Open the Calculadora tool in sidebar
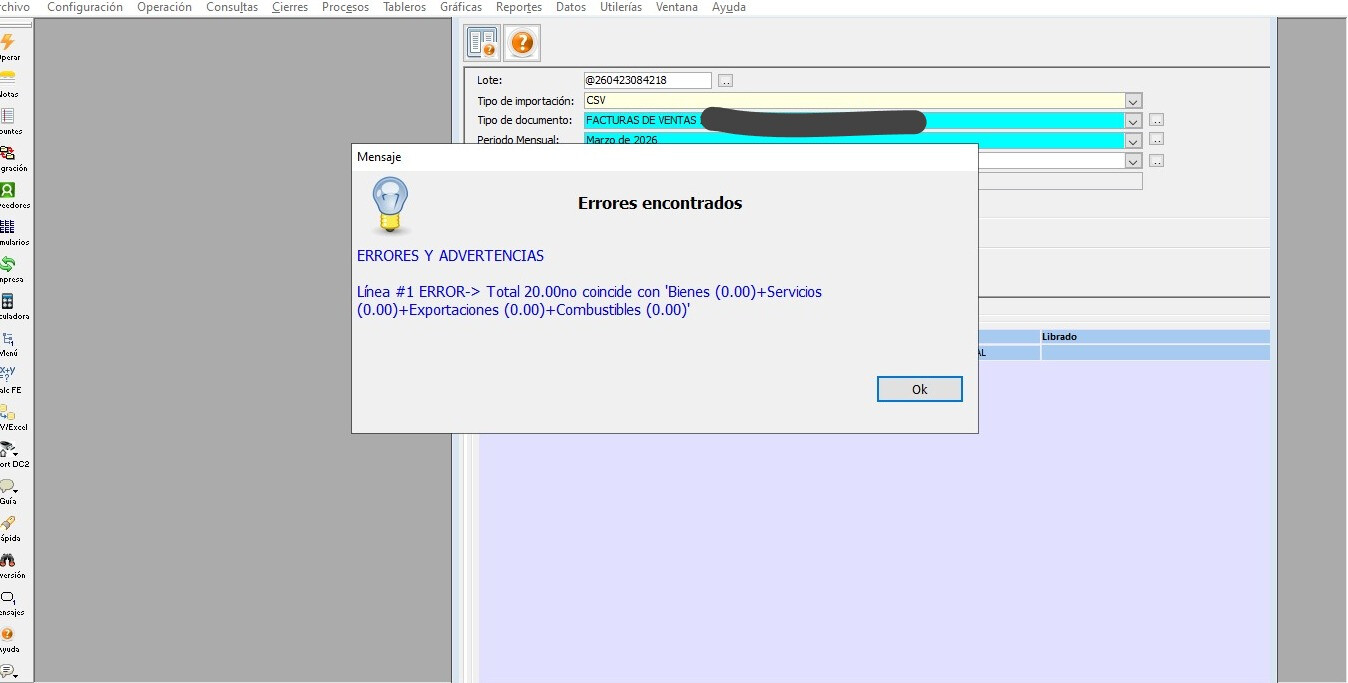Screen dimensions: 1348x683 point(8,302)
